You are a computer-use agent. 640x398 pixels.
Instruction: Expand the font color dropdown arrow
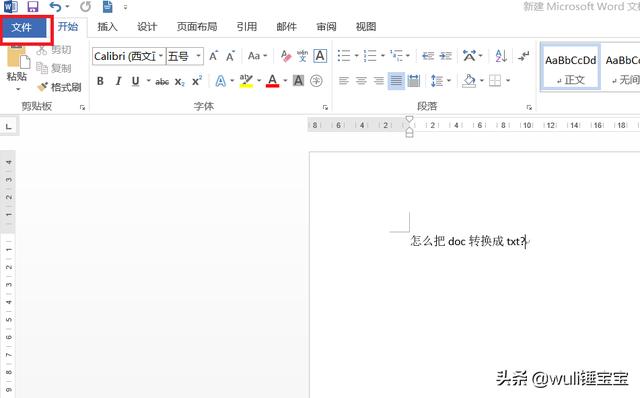click(285, 81)
